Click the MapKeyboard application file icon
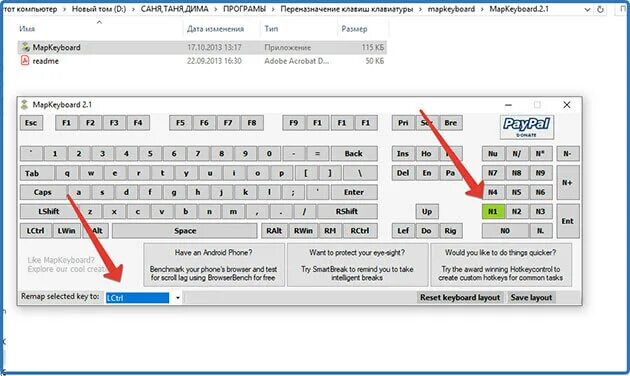630x376 pixels. [26, 47]
